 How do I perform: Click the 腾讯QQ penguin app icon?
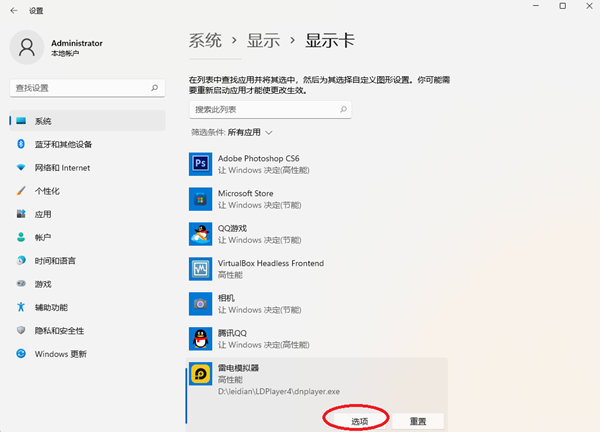click(201, 339)
